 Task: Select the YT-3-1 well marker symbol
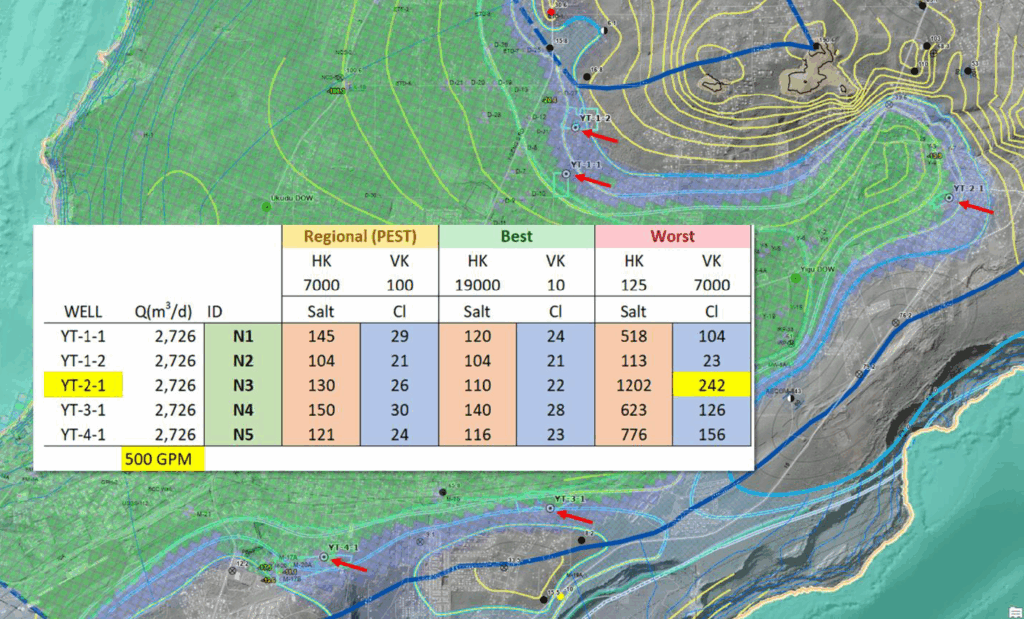pos(549,509)
